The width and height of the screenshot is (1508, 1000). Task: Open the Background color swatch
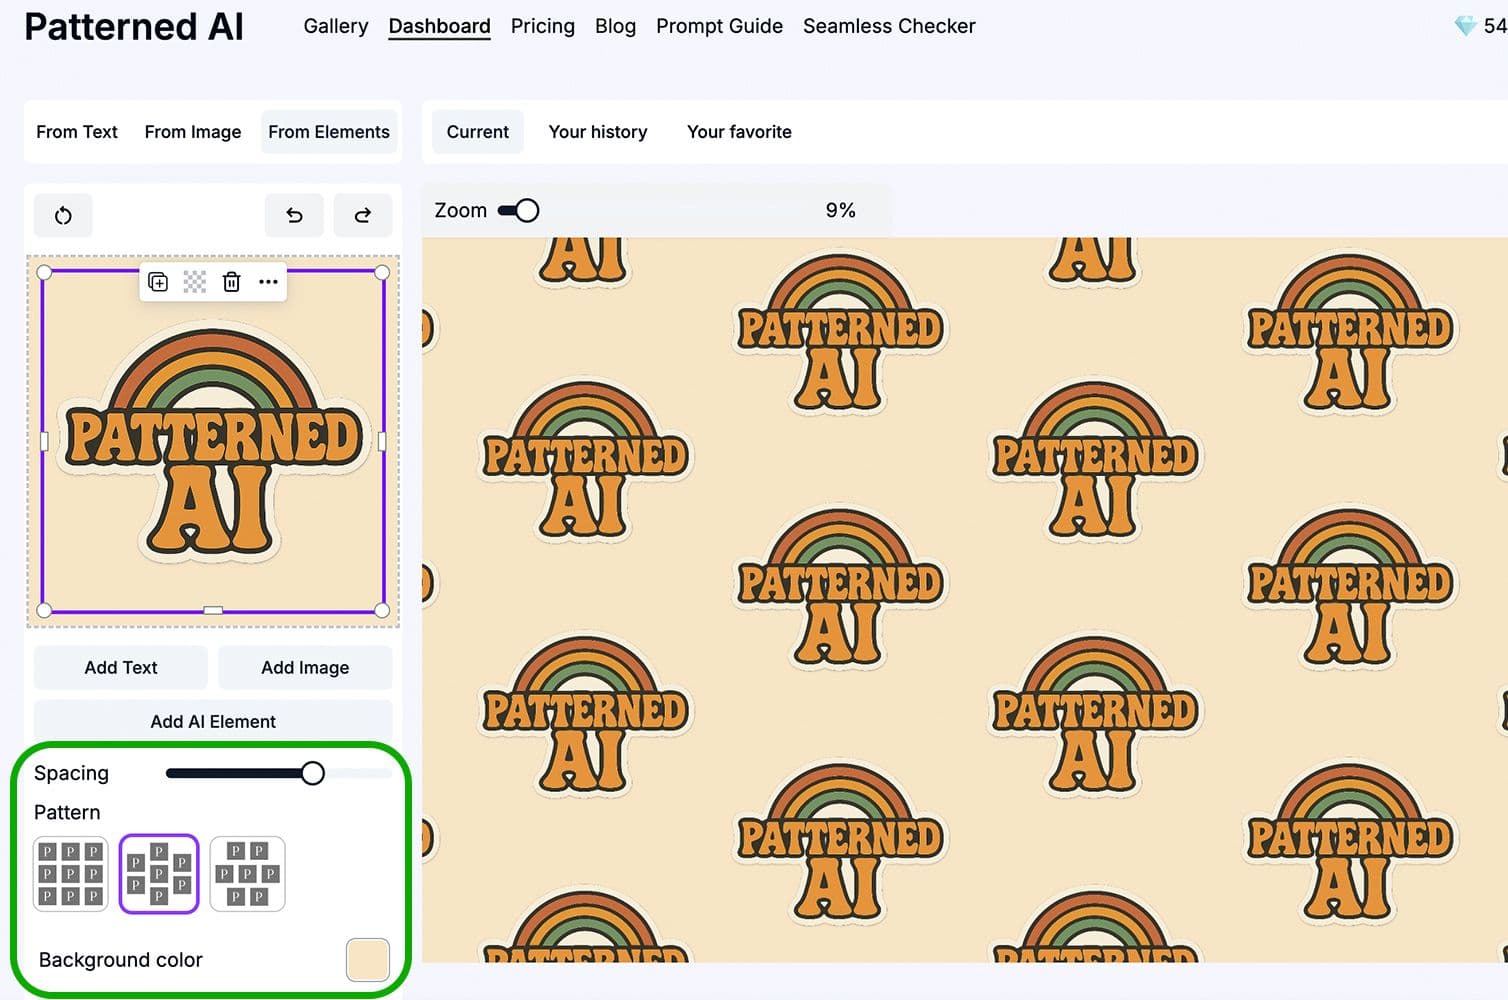tap(367, 959)
